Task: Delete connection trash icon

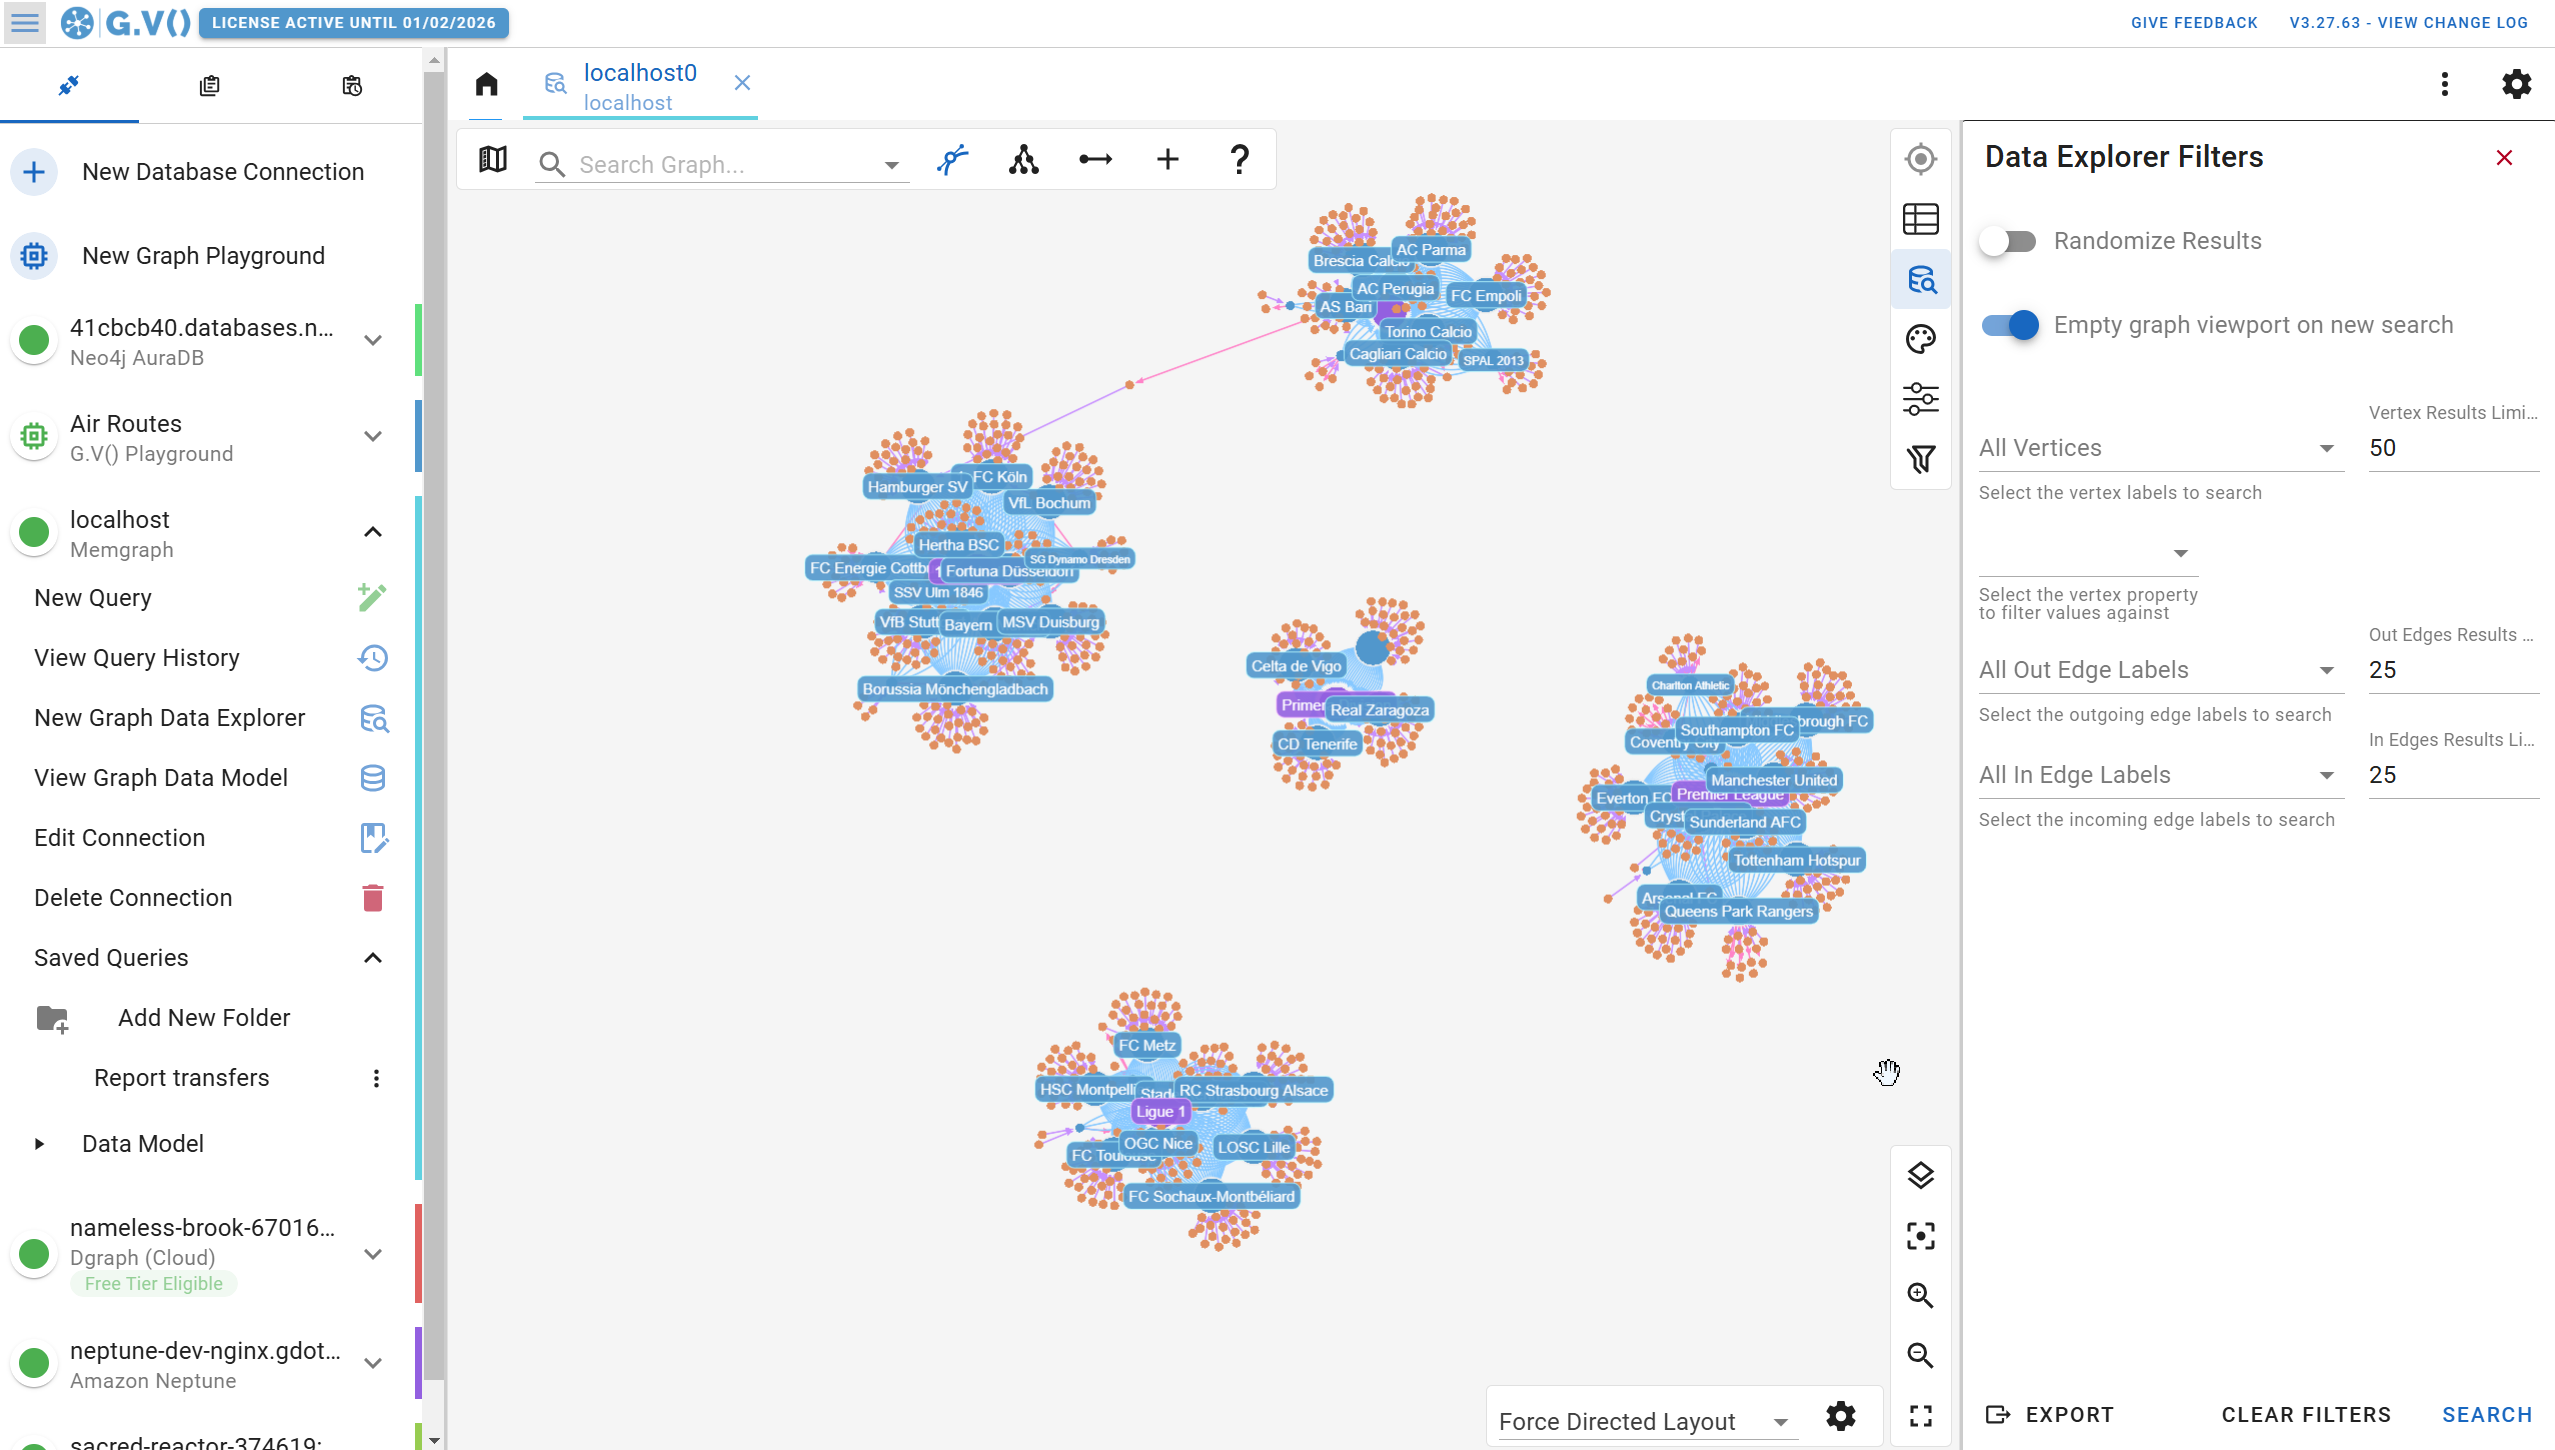Action: (373, 898)
